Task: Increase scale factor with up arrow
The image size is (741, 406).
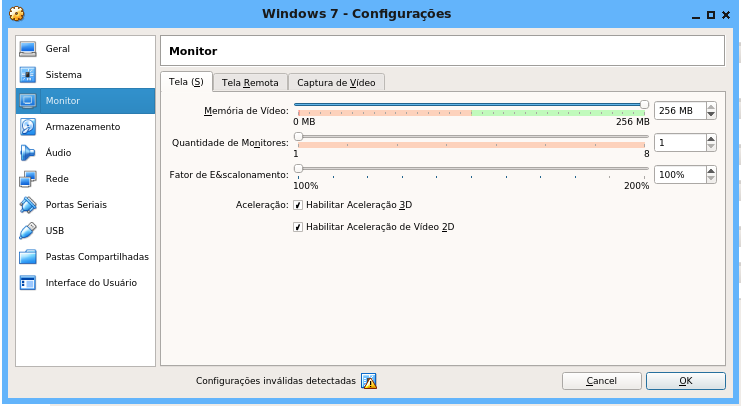Action: pos(711,171)
